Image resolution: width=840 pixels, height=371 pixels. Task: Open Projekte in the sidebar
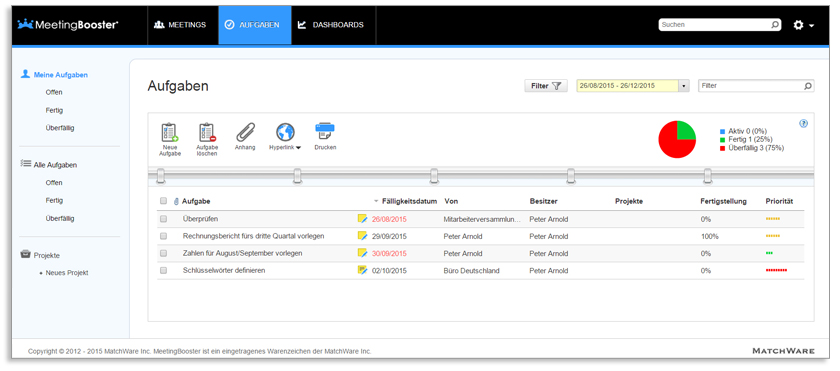46,255
